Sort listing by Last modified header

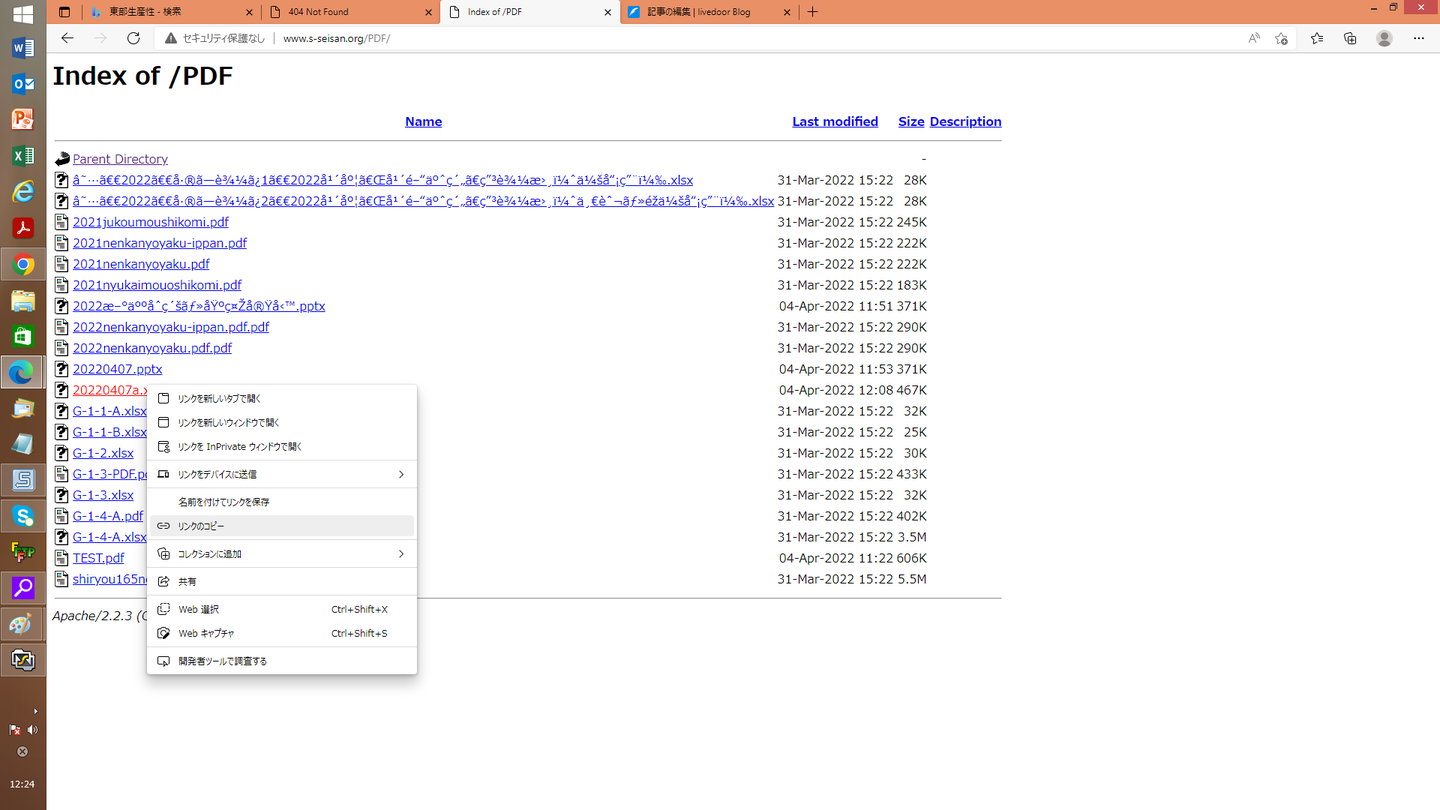click(834, 122)
